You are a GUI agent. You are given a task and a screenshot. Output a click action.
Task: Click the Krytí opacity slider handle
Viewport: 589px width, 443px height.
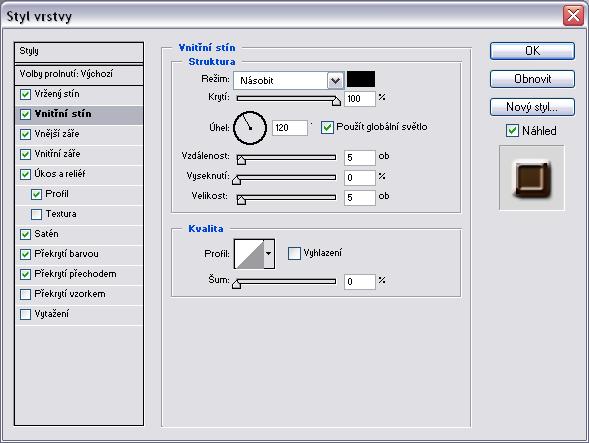click(x=336, y=101)
